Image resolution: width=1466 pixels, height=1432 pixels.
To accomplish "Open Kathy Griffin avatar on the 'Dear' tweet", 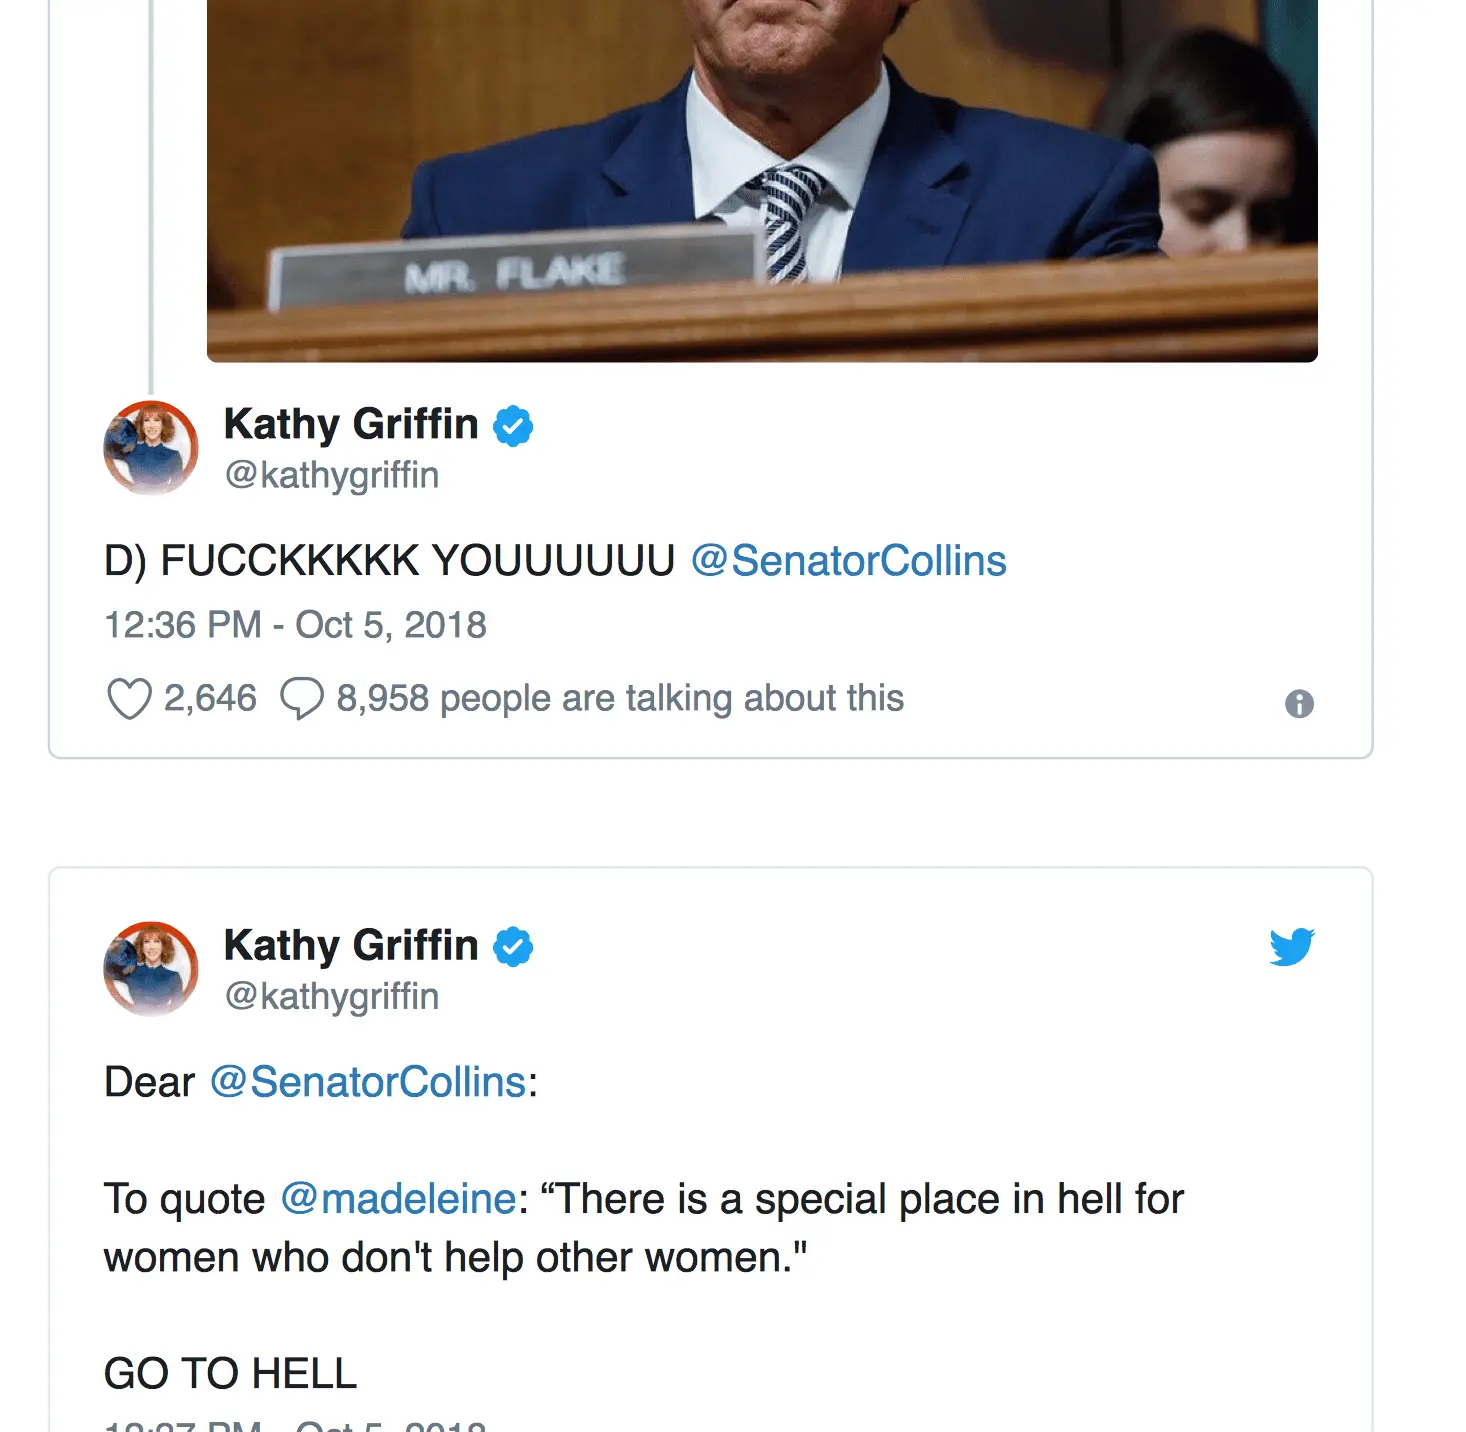I will [151, 969].
